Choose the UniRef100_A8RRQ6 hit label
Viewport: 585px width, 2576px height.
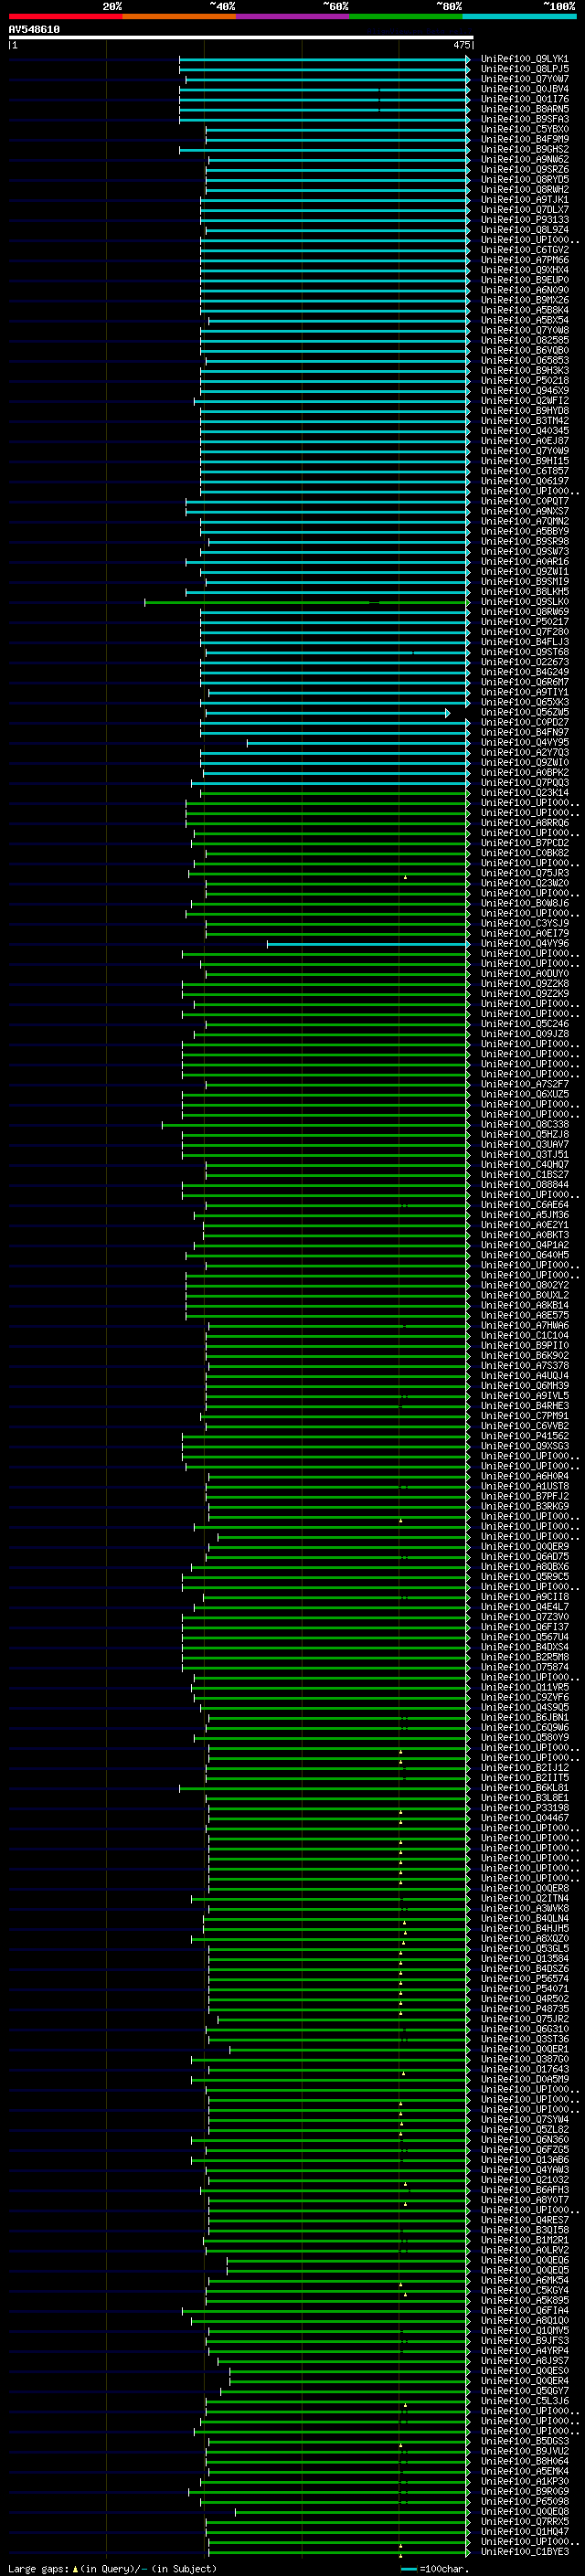coord(525,823)
